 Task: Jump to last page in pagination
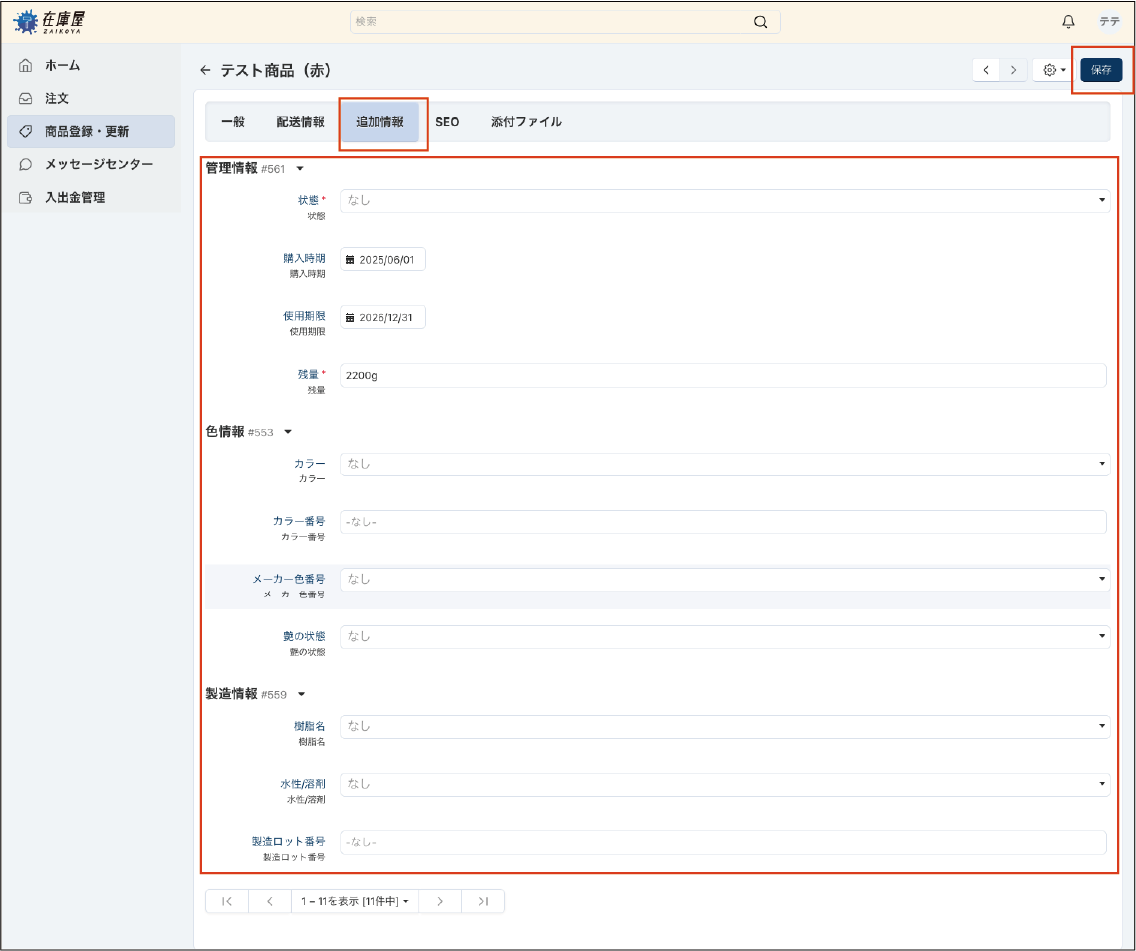point(483,901)
